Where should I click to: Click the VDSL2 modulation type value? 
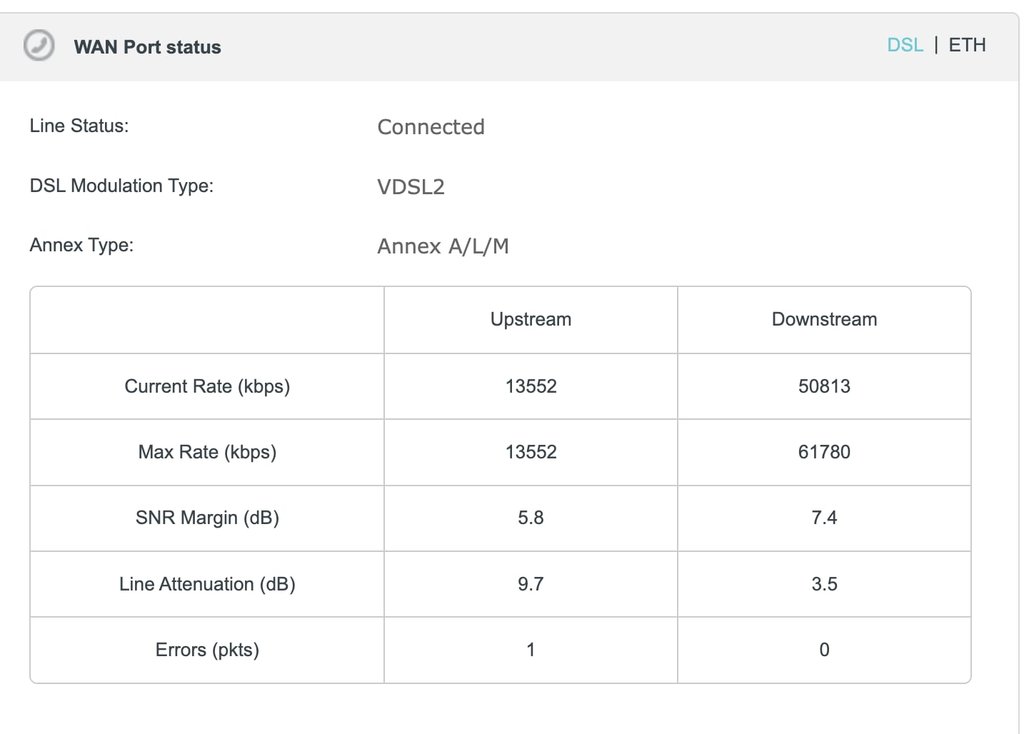(x=410, y=186)
